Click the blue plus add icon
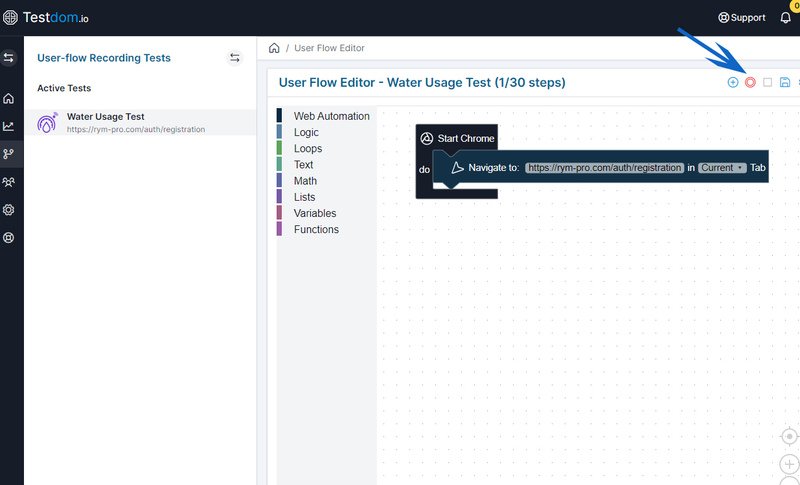 tap(733, 82)
